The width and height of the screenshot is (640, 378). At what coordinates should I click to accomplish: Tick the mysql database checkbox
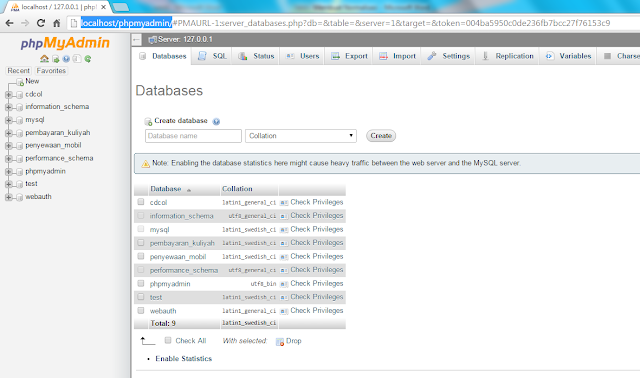pos(141,229)
